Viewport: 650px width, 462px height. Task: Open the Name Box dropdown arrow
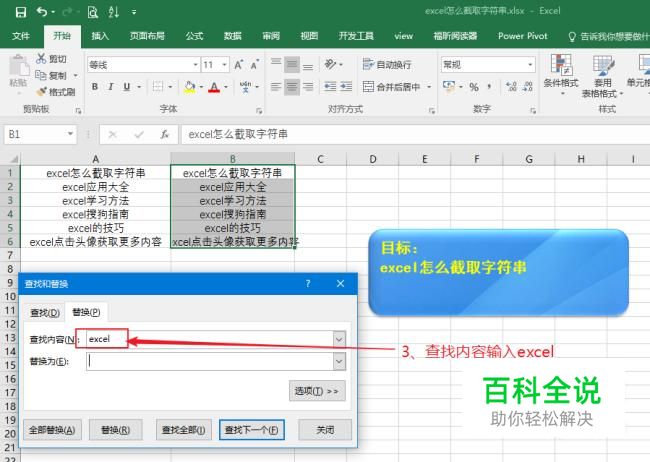click(70, 134)
